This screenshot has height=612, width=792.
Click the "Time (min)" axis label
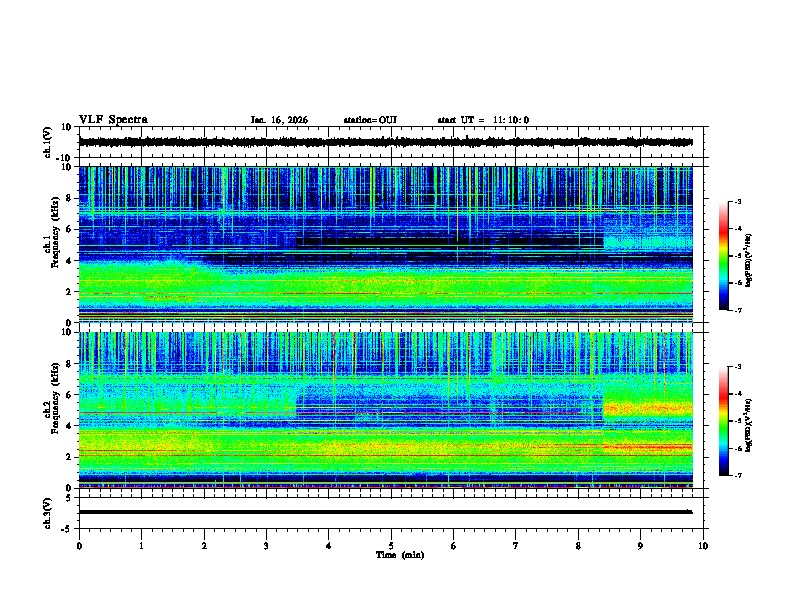point(400,555)
